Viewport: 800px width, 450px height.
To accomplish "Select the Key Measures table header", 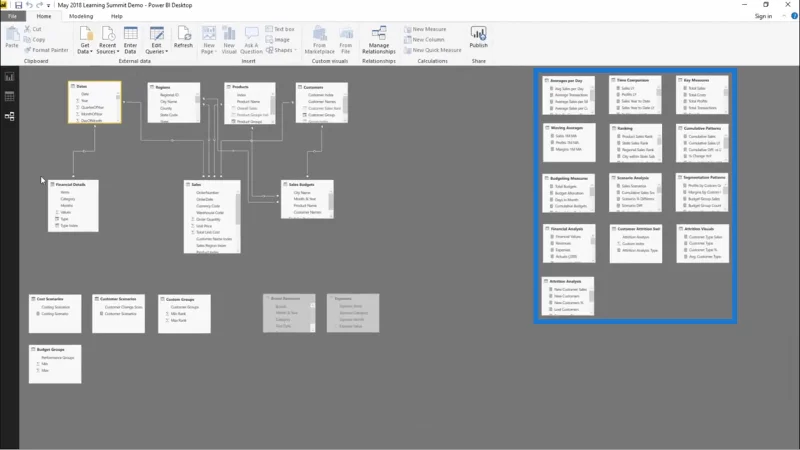I will [x=702, y=80].
